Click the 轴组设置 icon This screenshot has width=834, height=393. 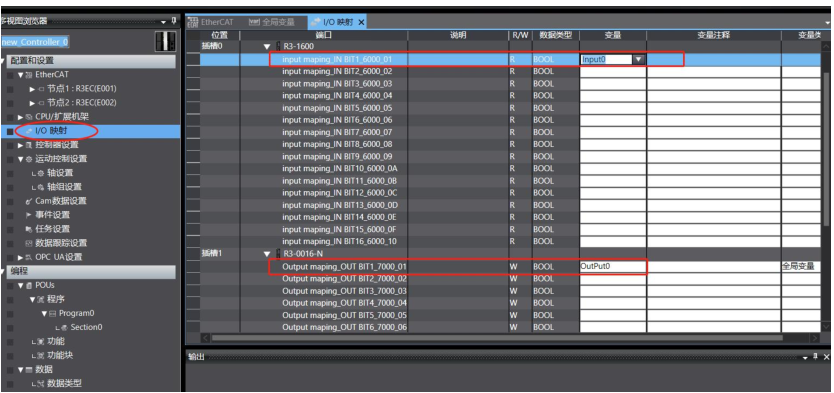click(40, 187)
